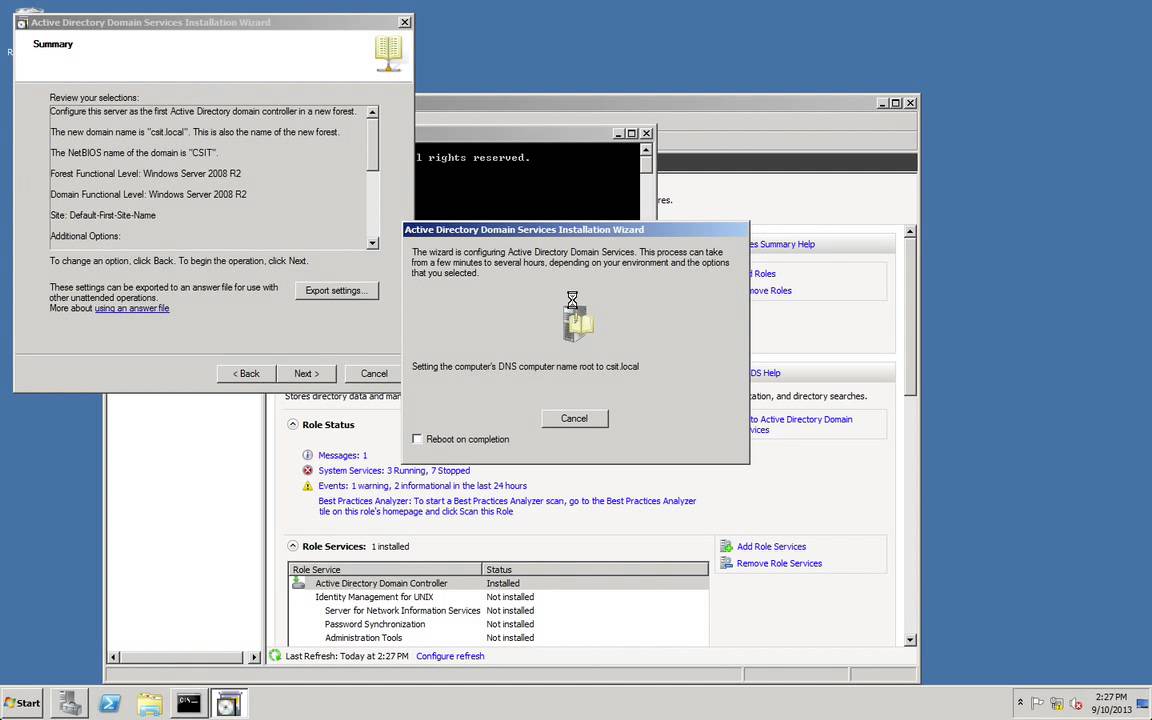Open Windows Explorer from the taskbar

click(x=150, y=703)
